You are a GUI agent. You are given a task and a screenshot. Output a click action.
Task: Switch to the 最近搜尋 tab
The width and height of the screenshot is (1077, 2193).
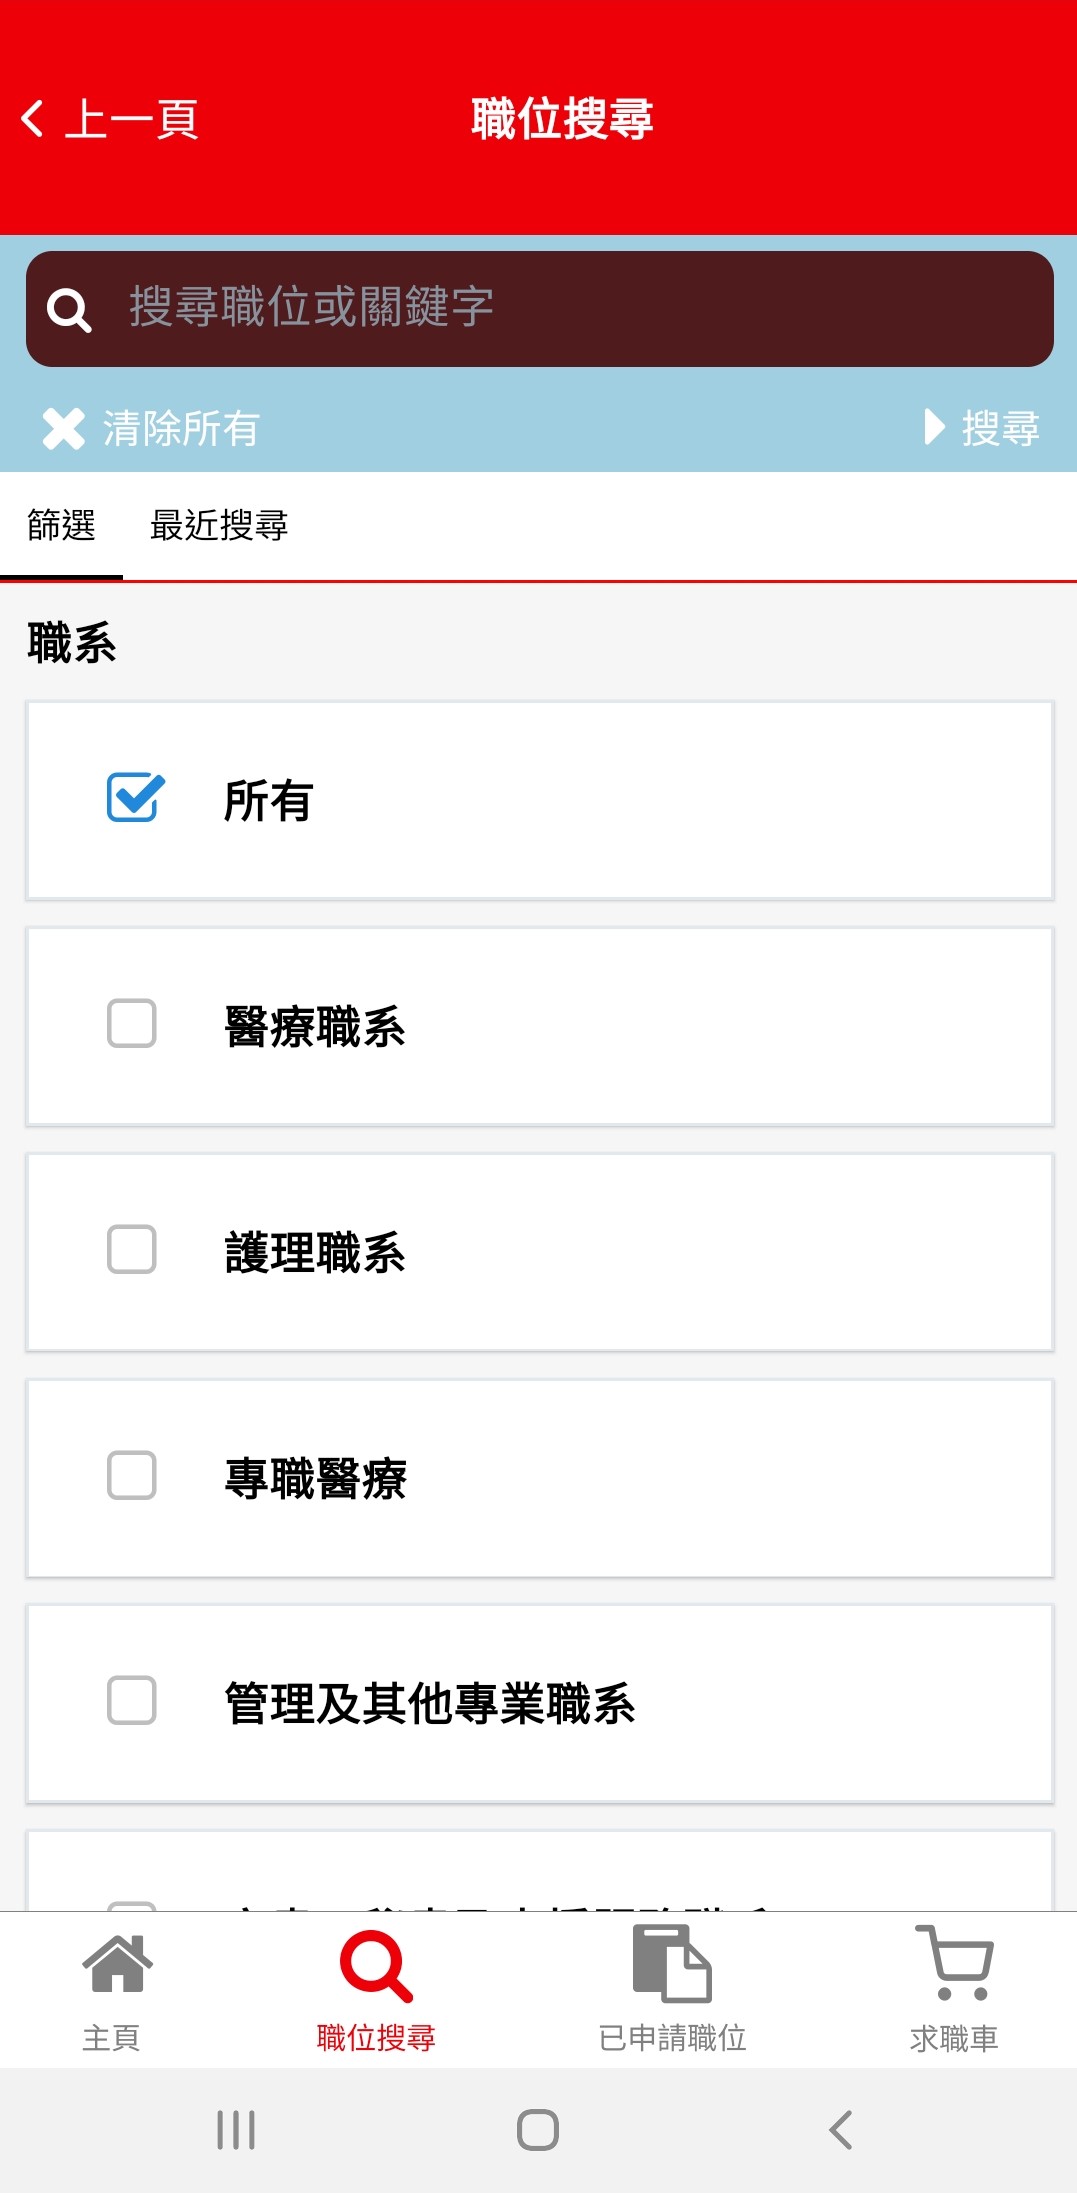219,525
